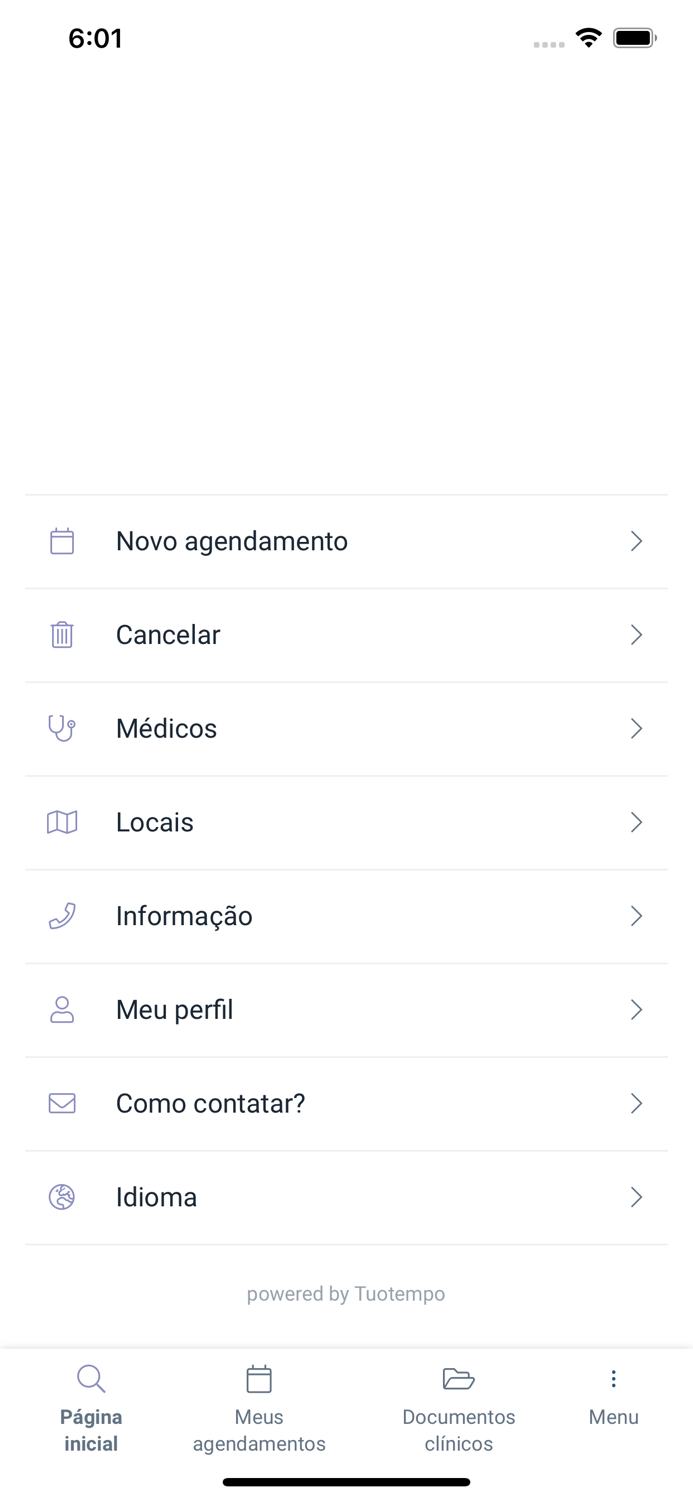Click the globe icon beside Idioma
The width and height of the screenshot is (693, 1500).
62,1196
